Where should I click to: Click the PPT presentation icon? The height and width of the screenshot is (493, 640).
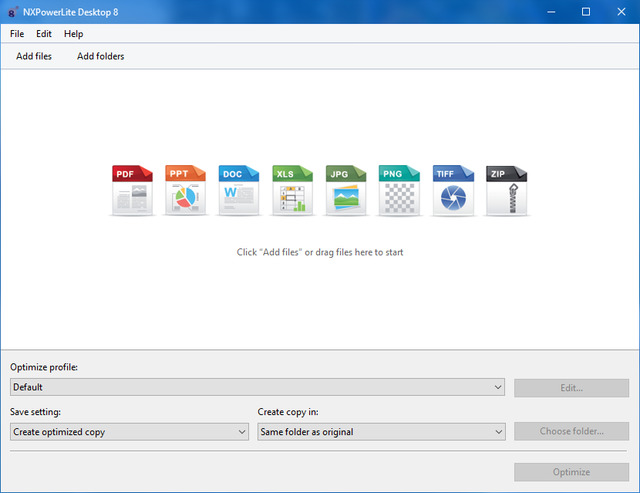point(185,191)
